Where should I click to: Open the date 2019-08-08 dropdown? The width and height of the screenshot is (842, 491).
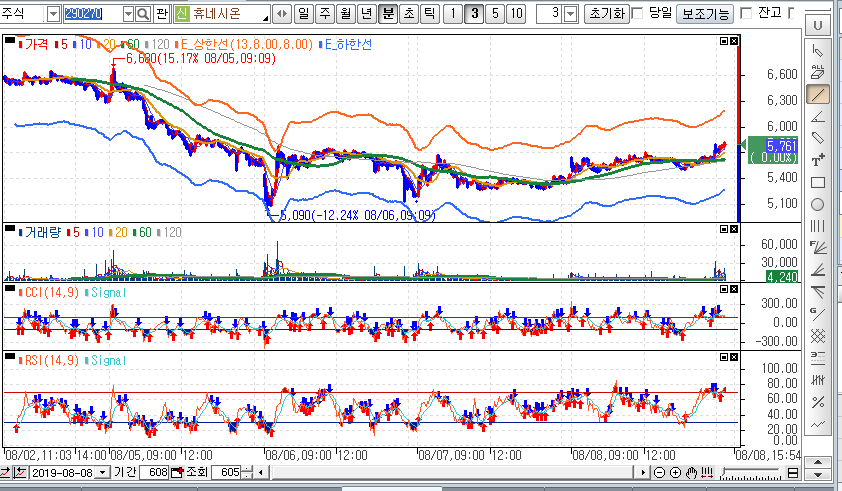pos(103,473)
